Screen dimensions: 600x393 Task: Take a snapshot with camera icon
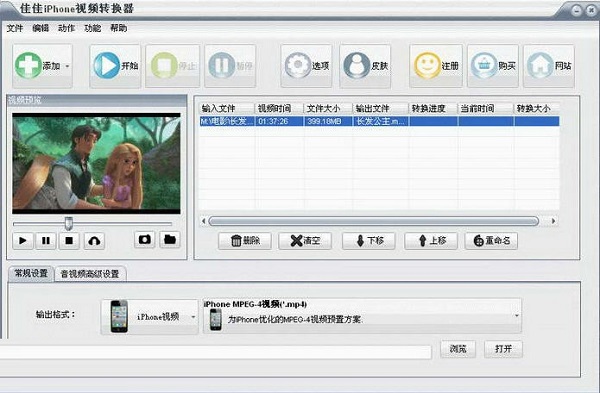(145, 240)
